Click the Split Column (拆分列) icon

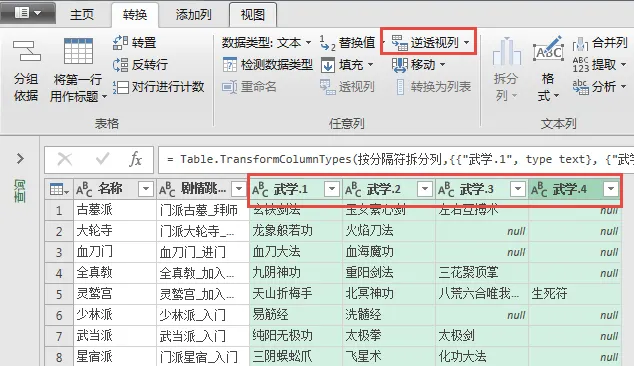click(506, 51)
